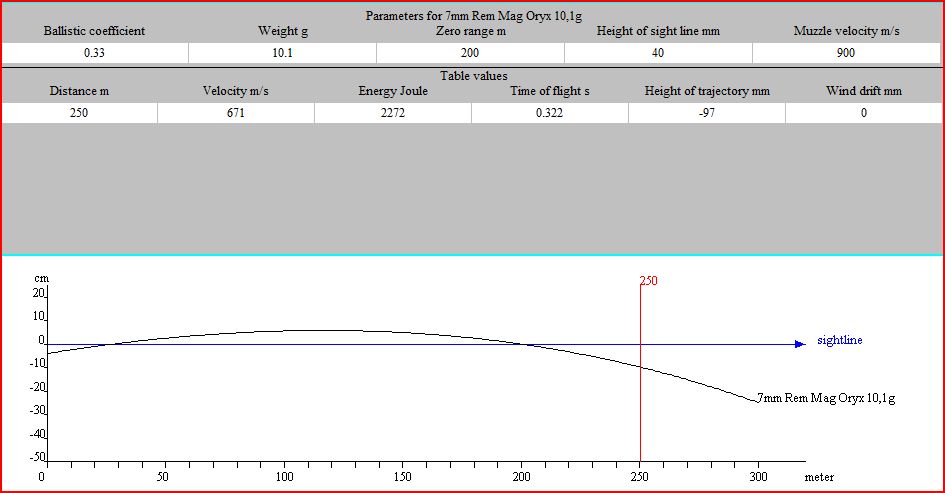The height and width of the screenshot is (493, 945).
Task: Select the Height of trajectory value -97
Action: point(707,113)
